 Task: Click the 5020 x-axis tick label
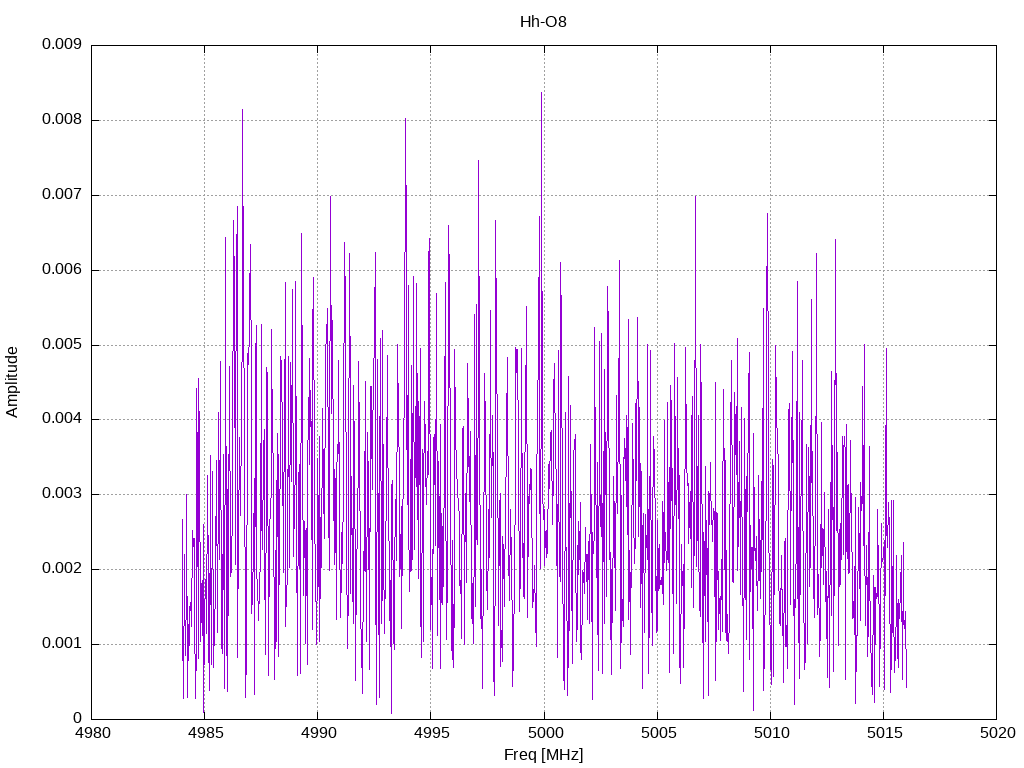997,733
